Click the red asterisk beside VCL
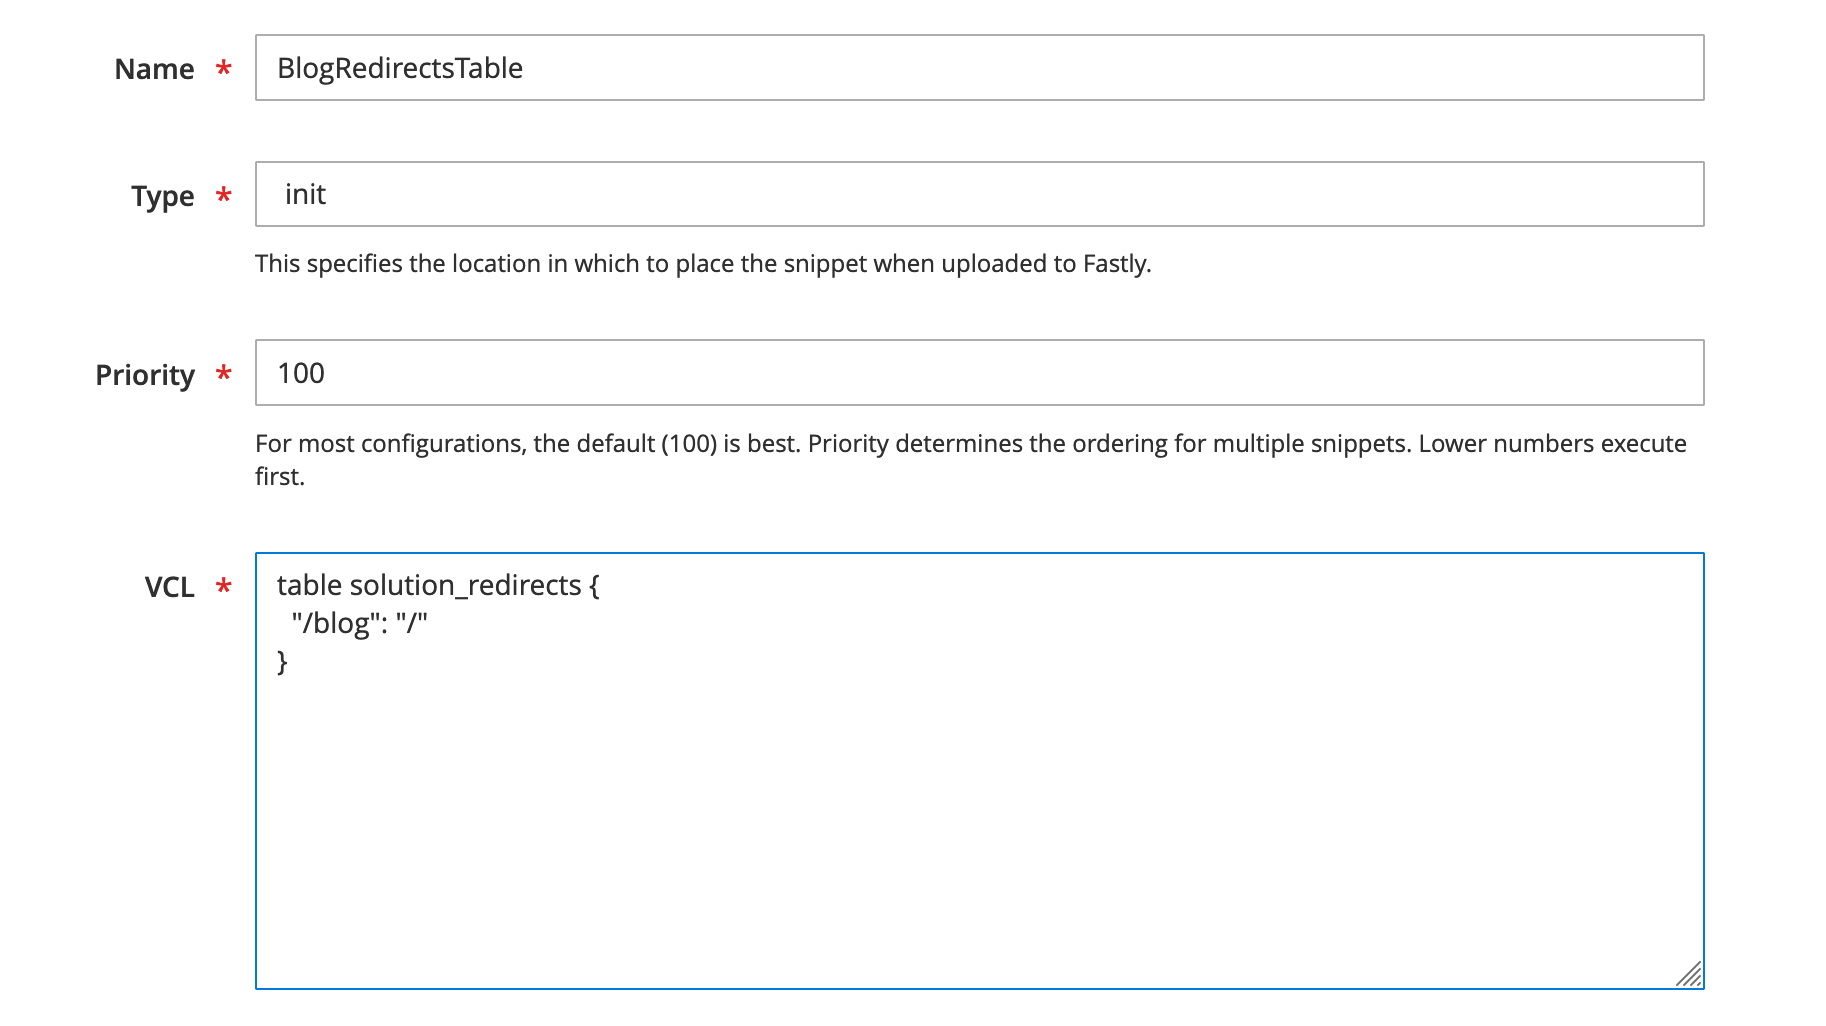1826x1026 pixels. tap(224, 586)
